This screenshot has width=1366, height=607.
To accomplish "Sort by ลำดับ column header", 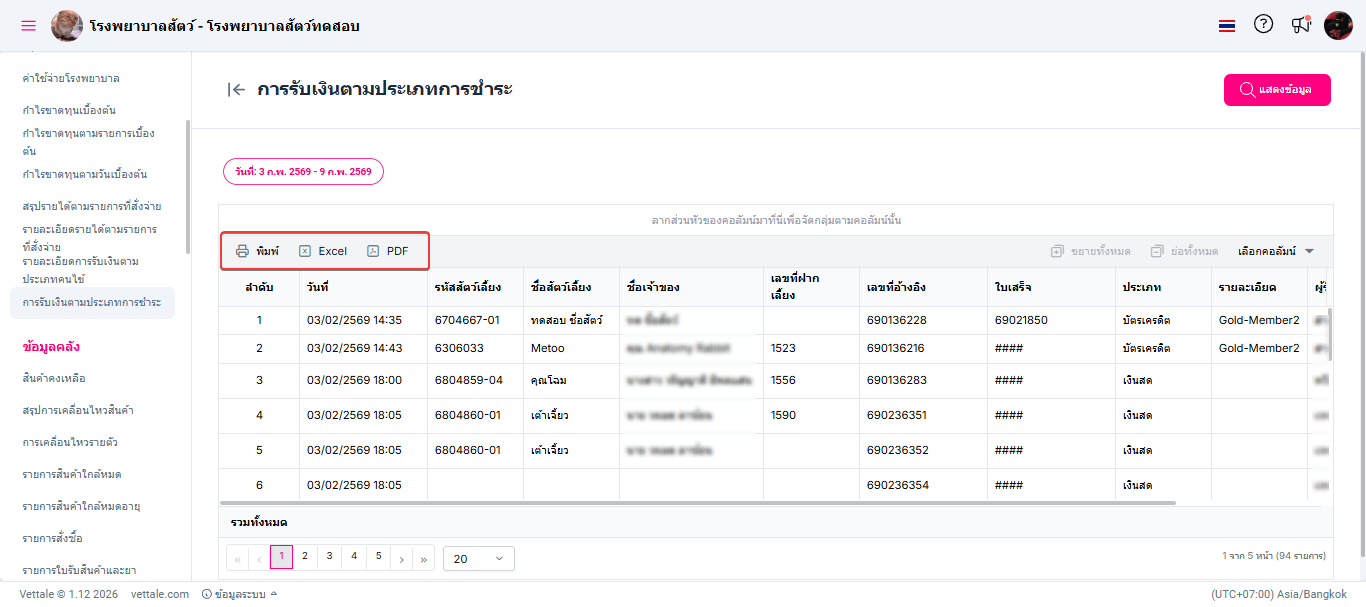I will pos(259,287).
